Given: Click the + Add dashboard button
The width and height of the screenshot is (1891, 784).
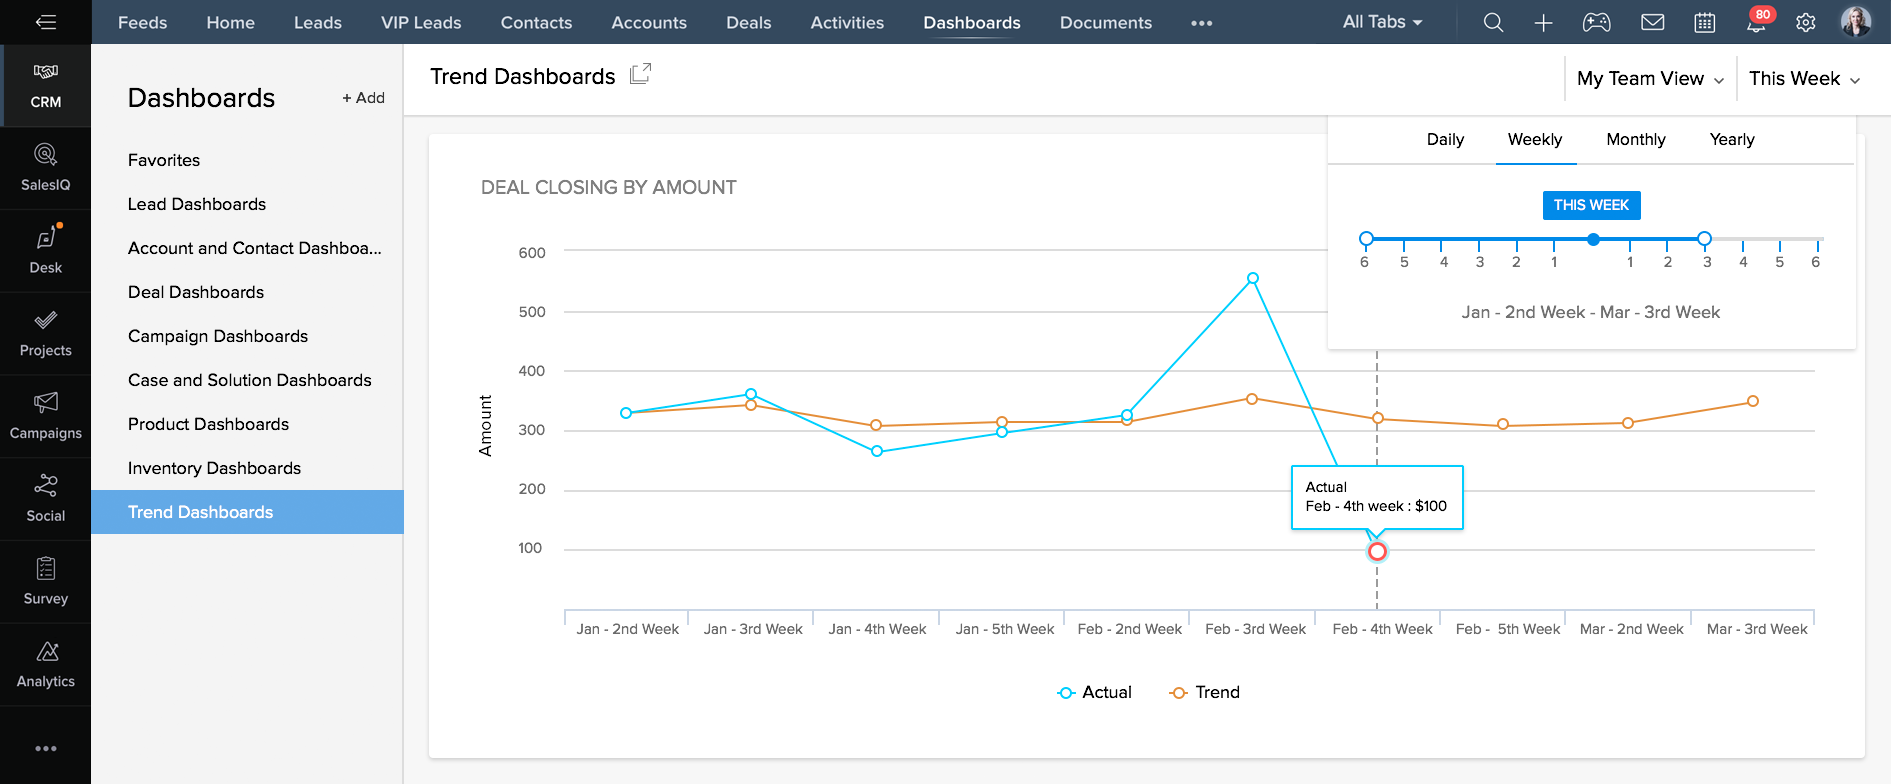Looking at the screenshot, I should (x=363, y=98).
